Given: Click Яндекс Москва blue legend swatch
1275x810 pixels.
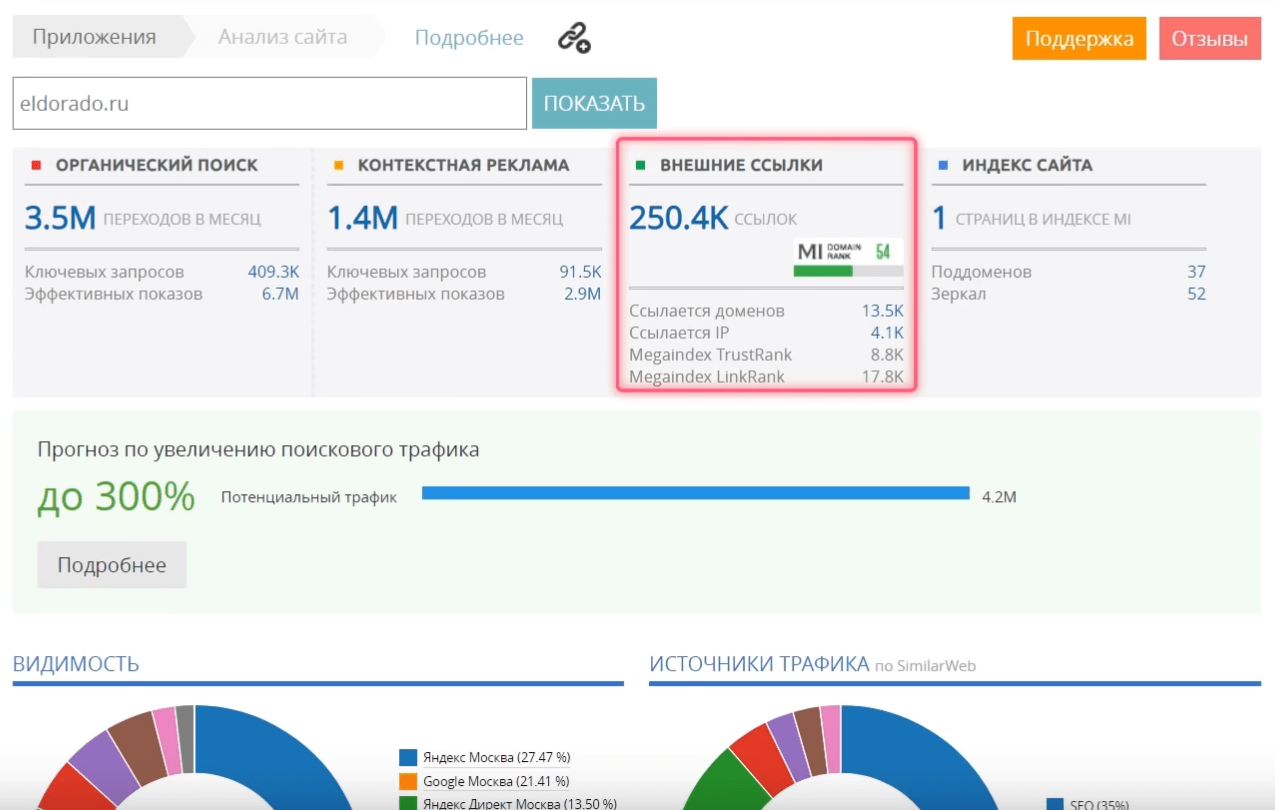Looking at the screenshot, I should (407, 757).
